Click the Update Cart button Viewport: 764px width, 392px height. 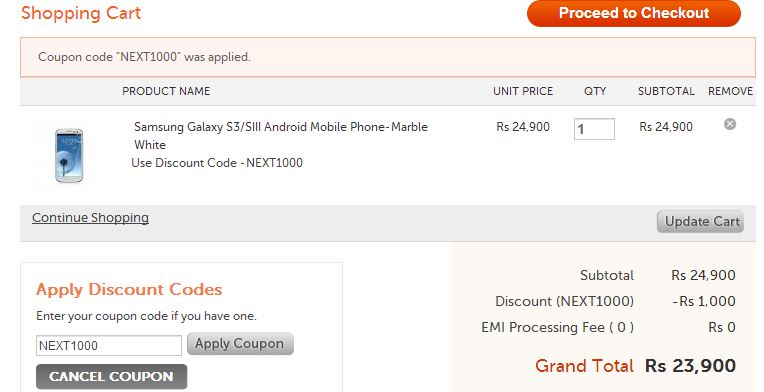pos(700,222)
